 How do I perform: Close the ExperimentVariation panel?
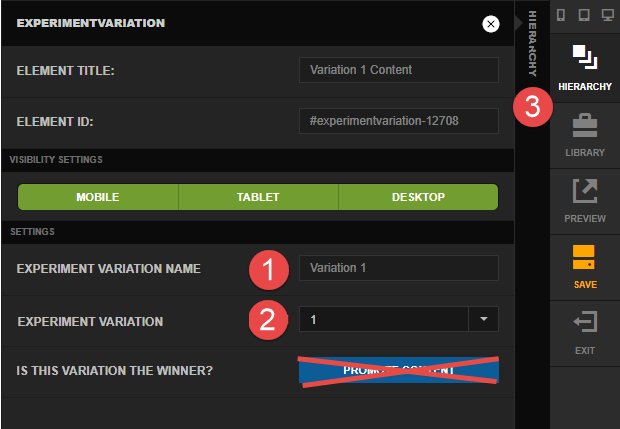point(491,24)
